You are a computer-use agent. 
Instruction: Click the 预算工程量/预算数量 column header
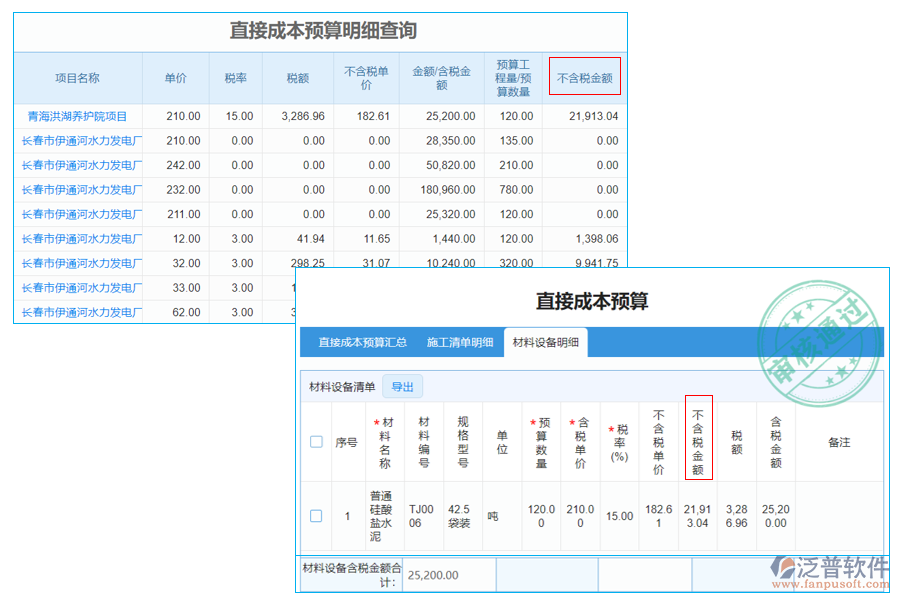point(512,76)
